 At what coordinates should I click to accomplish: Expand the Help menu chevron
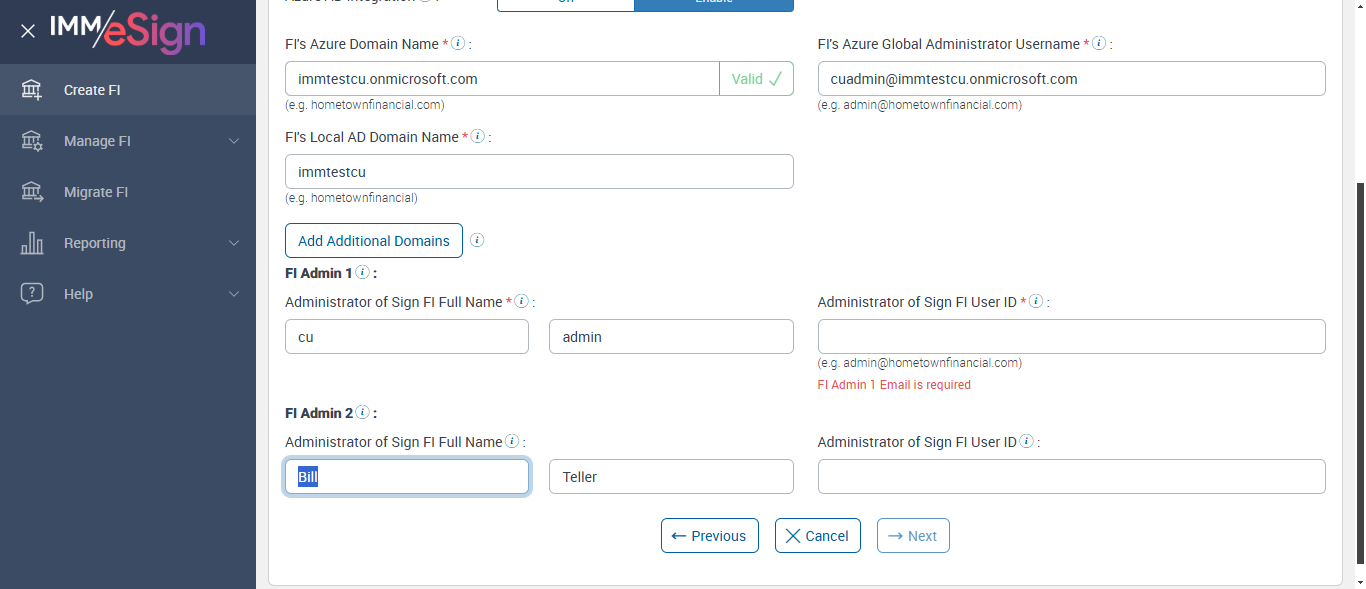point(234,294)
